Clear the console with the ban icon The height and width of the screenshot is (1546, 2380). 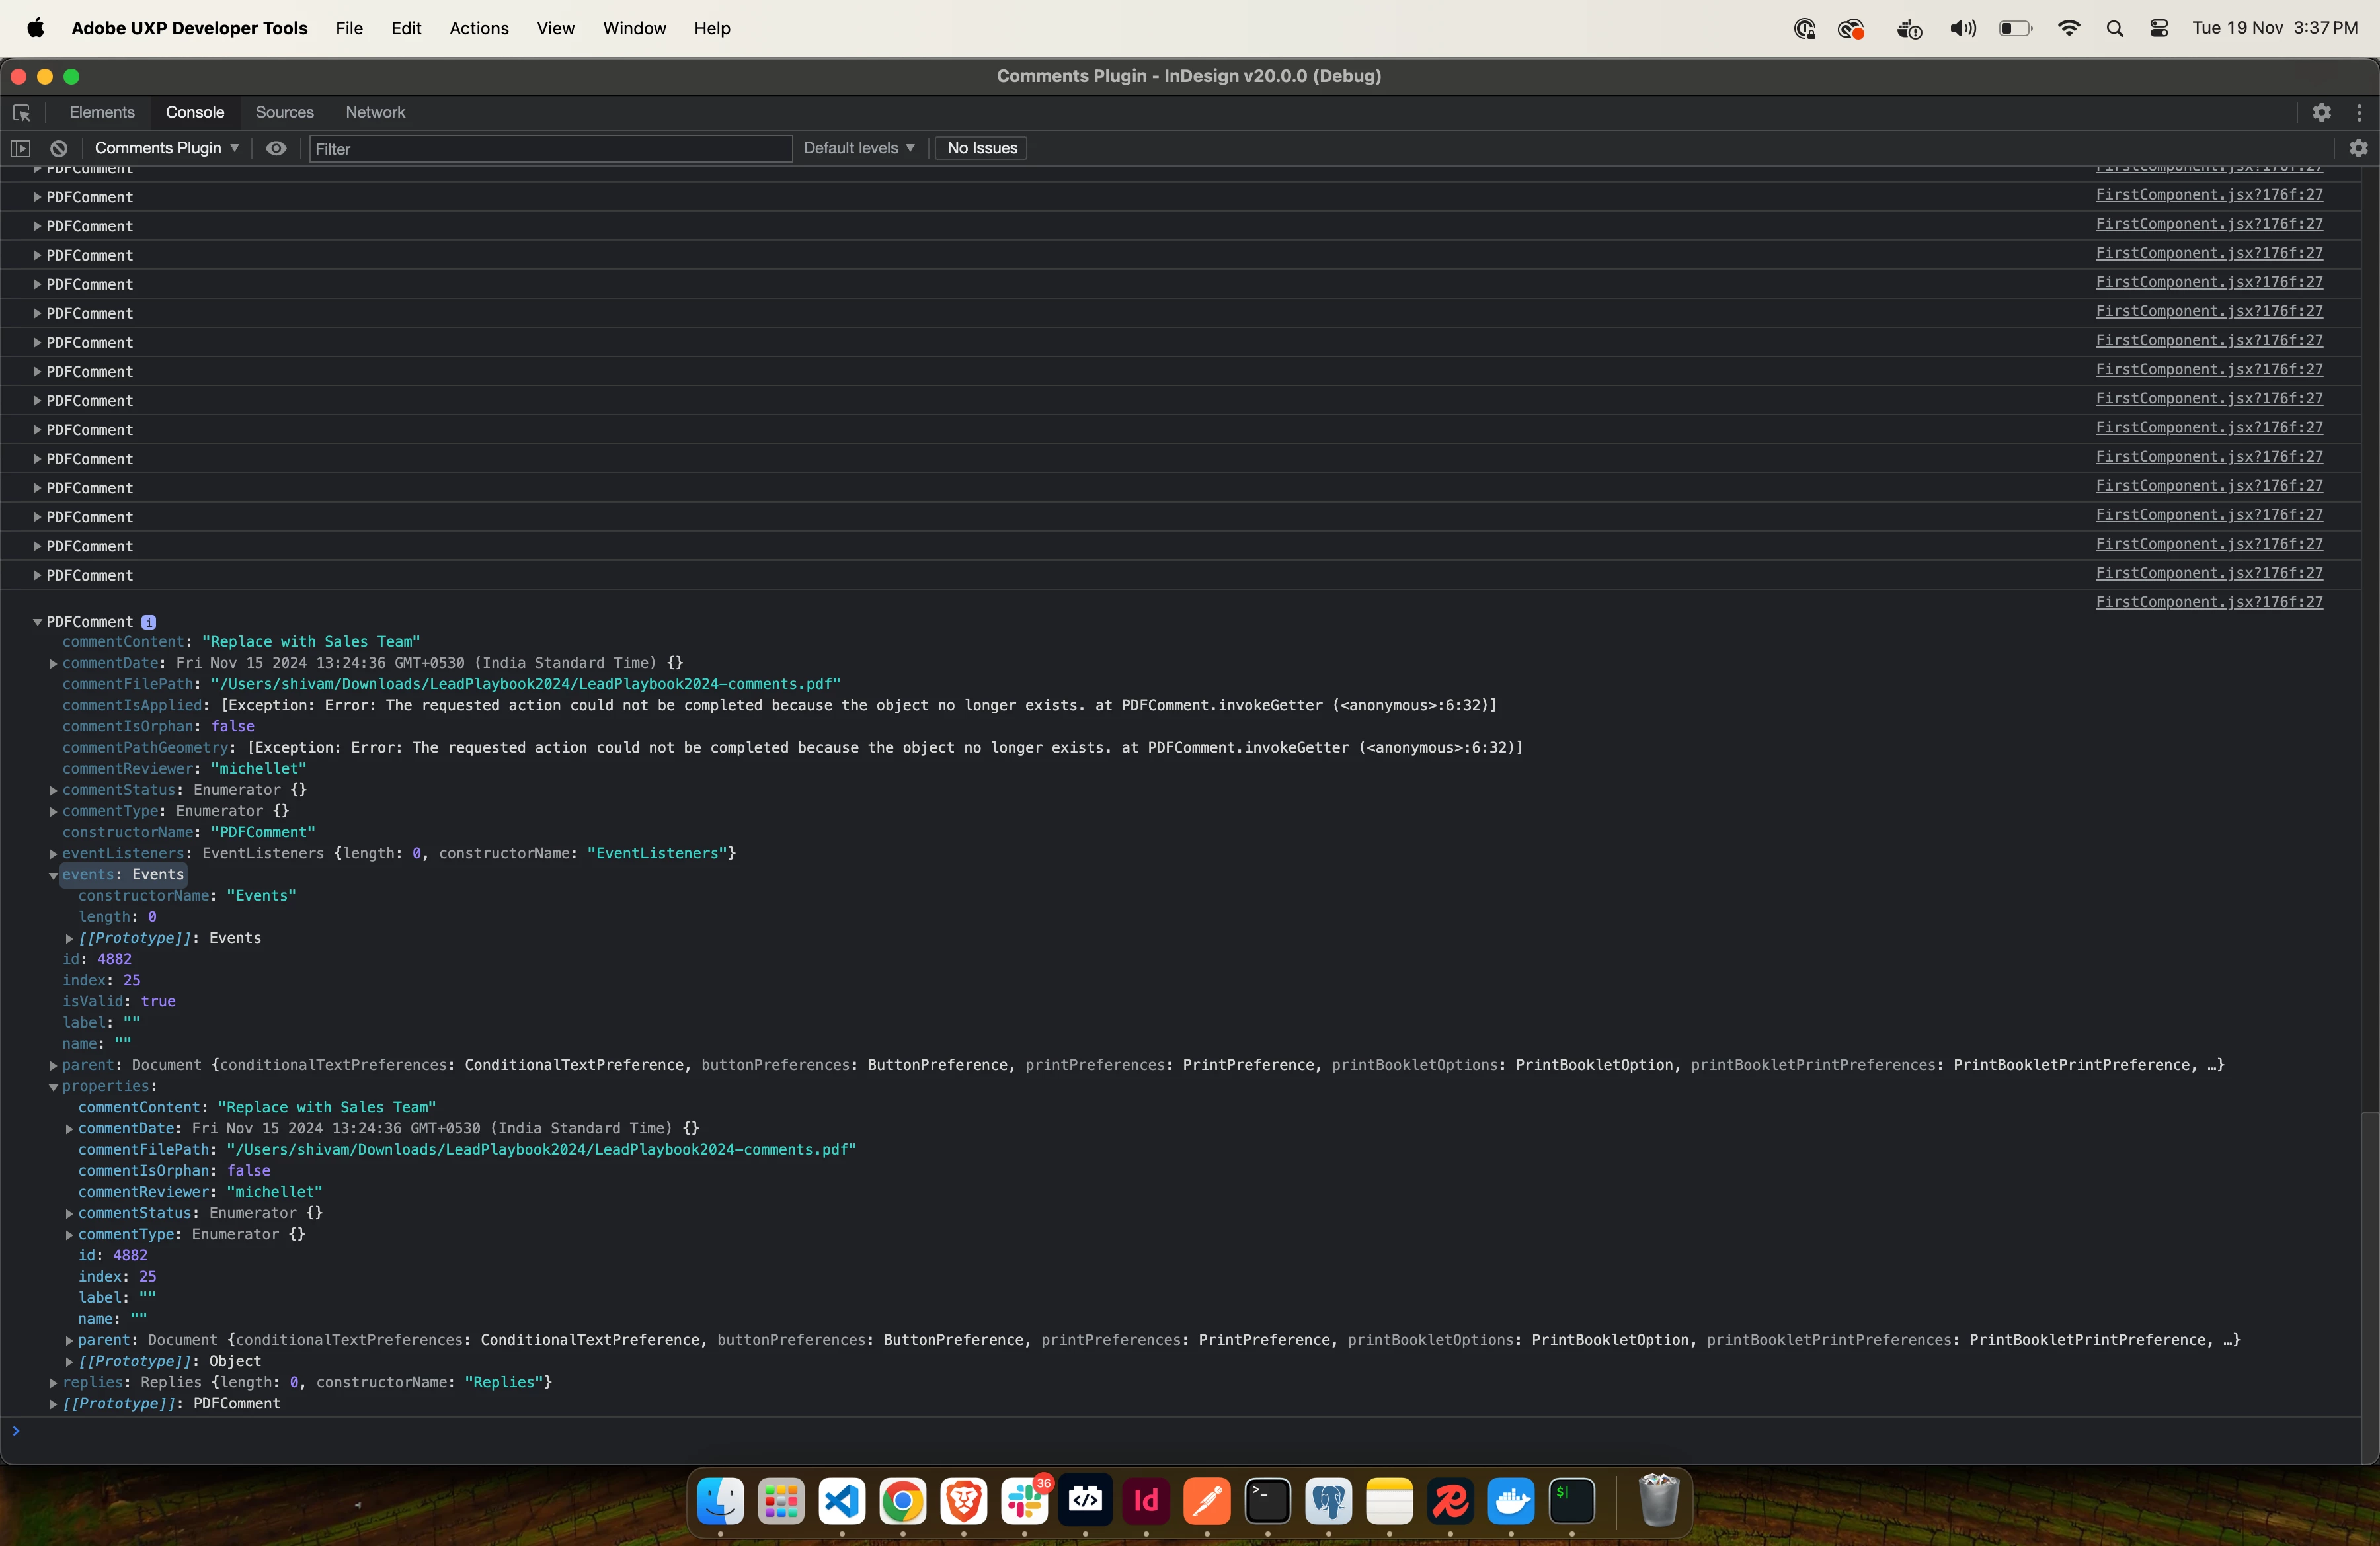[59, 148]
